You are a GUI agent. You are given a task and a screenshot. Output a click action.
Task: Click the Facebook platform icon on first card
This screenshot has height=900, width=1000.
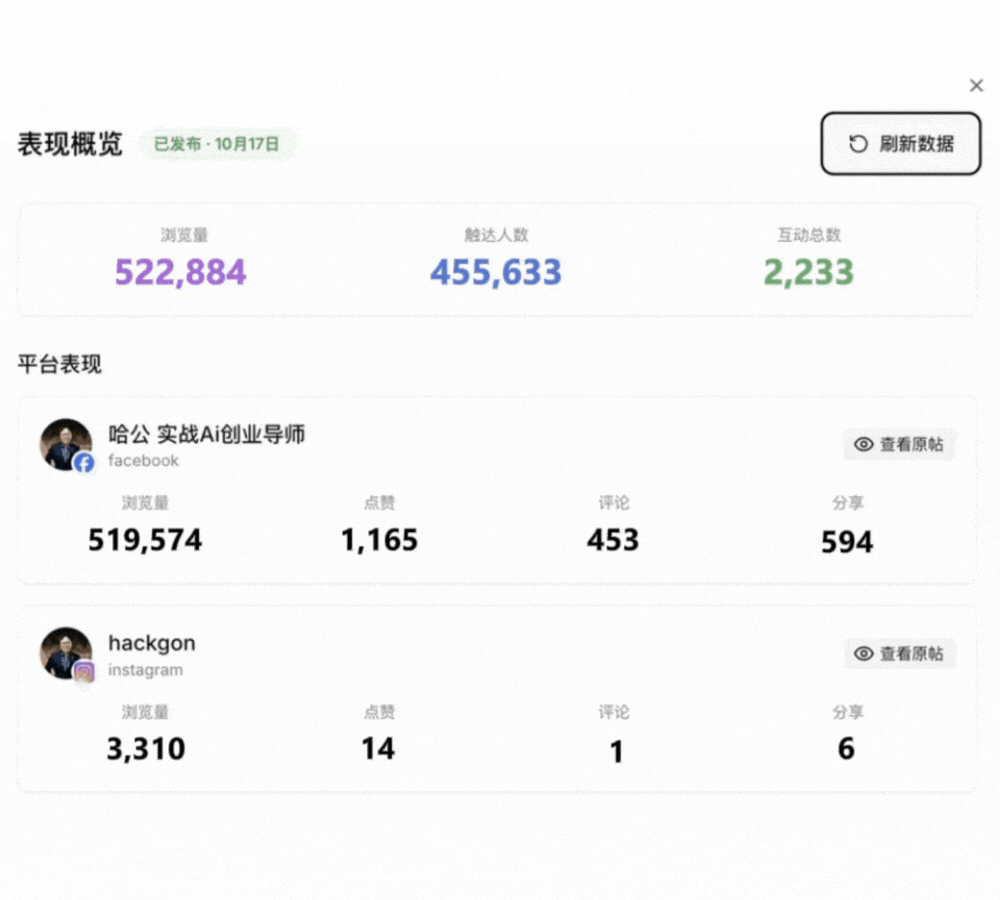84,463
